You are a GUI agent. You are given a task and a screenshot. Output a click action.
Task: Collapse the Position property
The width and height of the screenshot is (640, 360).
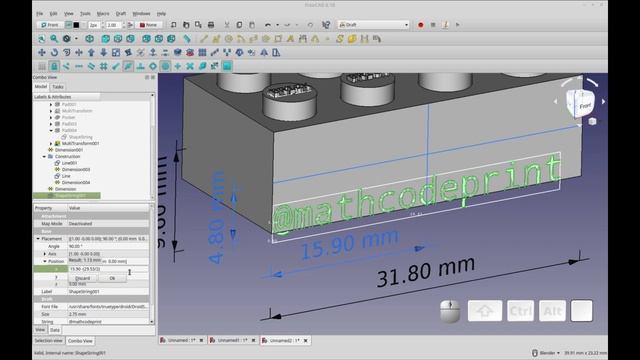click(45, 261)
